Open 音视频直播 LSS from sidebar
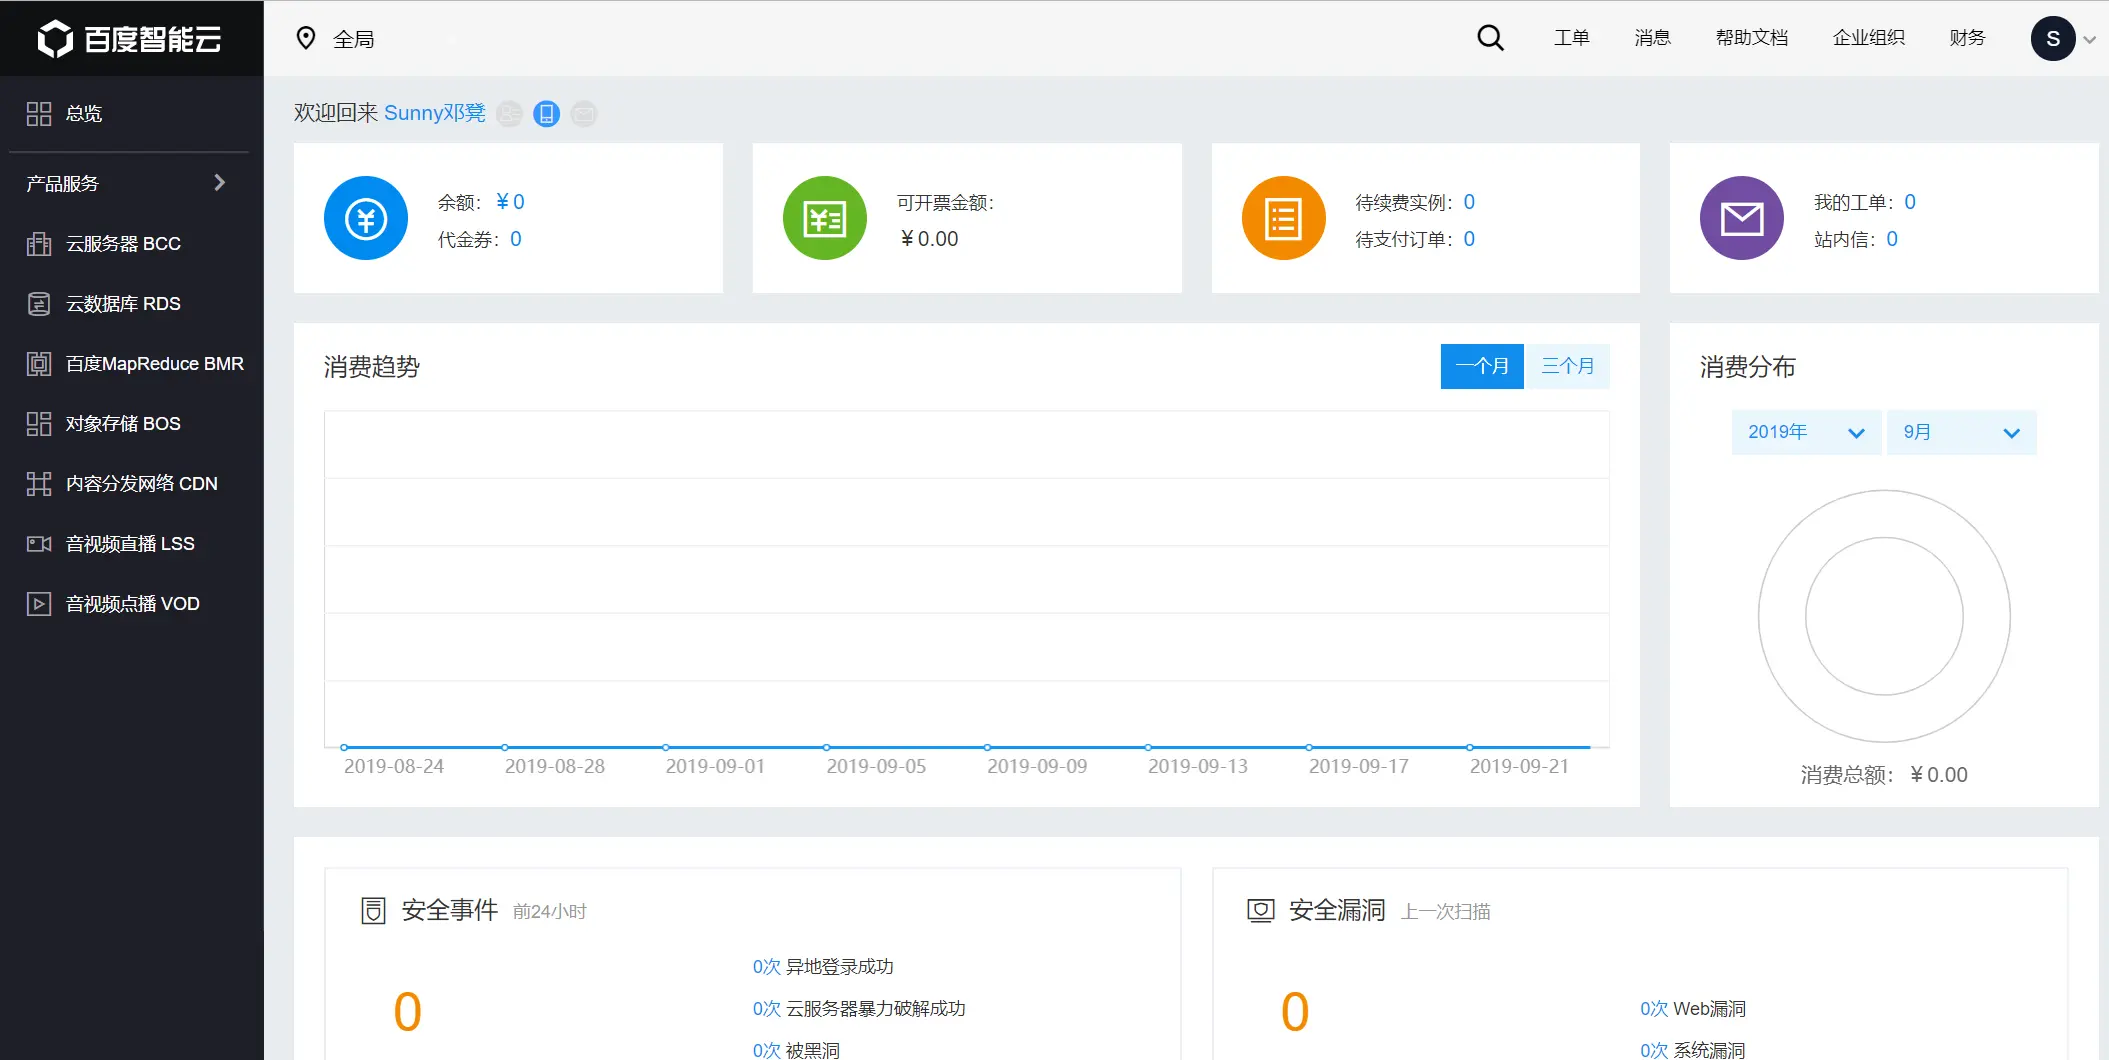The height and width of the screenshot is (1060, 2109). click(x=132, y=544)
